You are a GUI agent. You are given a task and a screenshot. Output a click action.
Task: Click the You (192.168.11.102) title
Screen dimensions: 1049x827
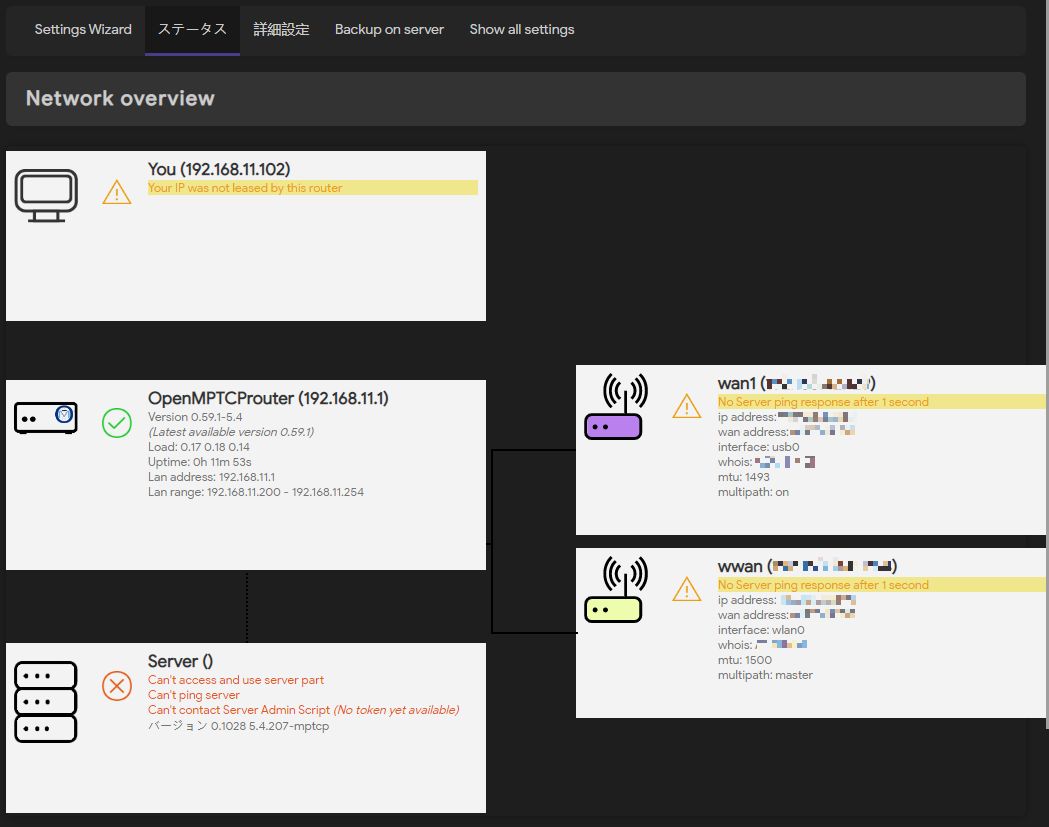click(219, 169)
